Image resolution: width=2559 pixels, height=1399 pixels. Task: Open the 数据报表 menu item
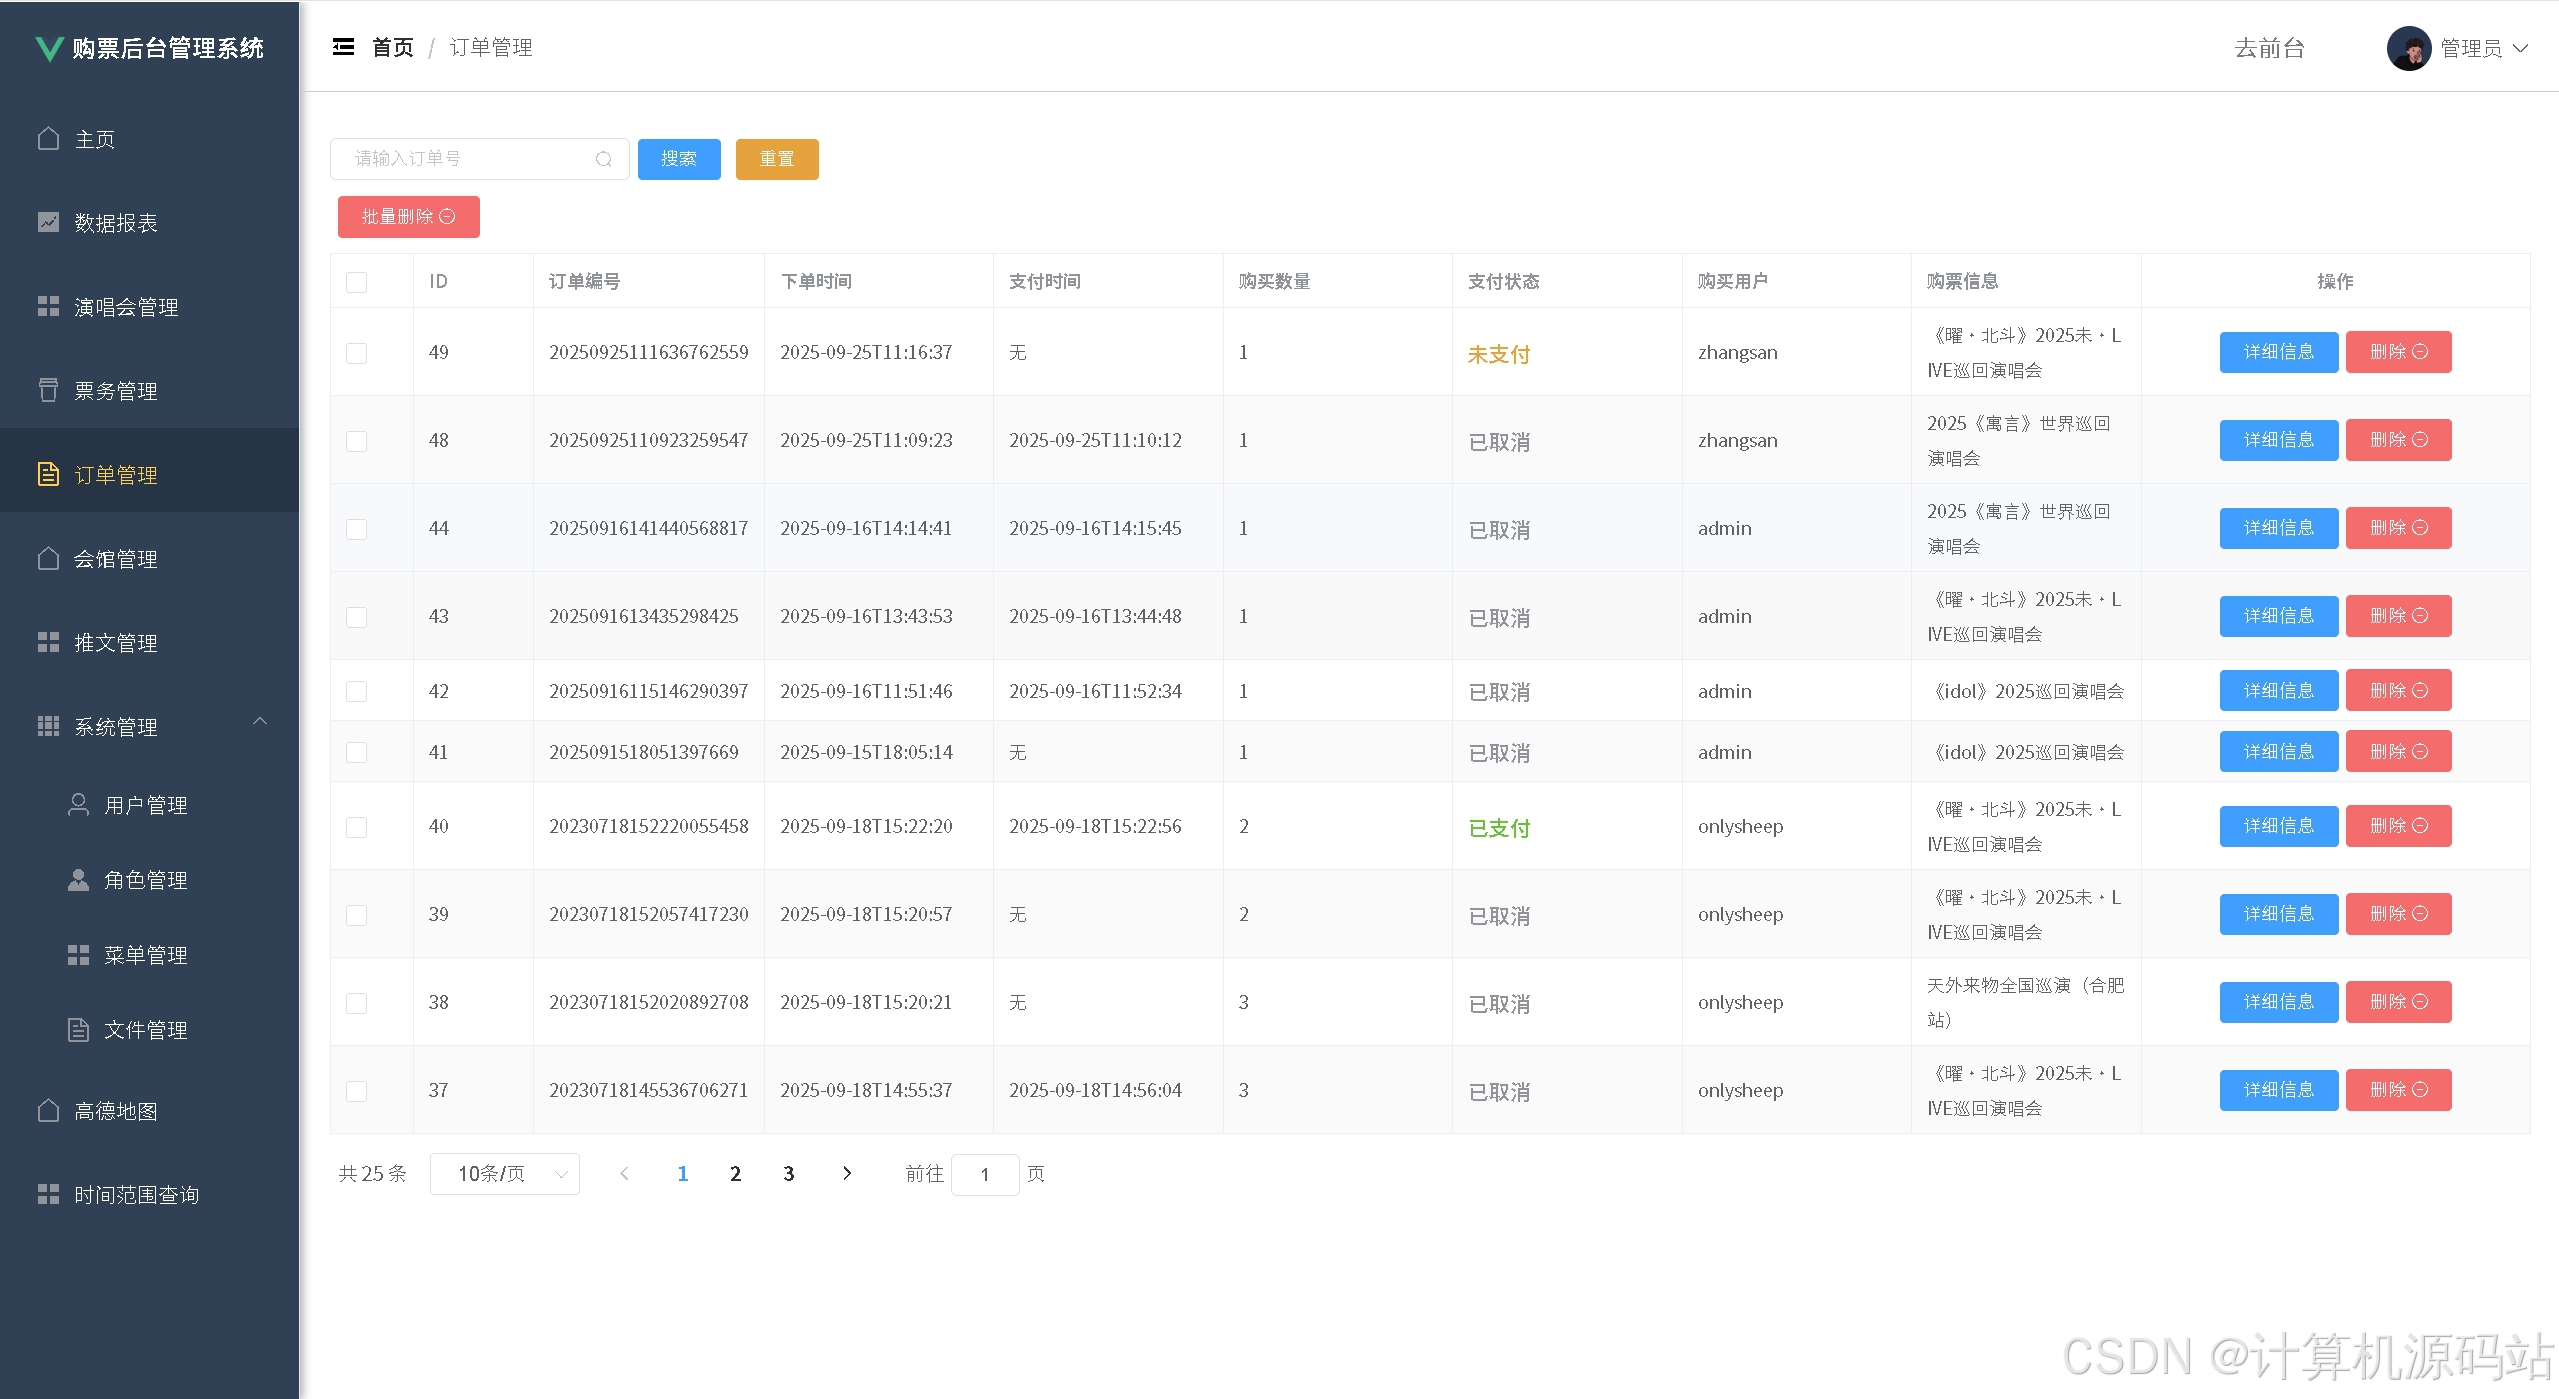click(x=150, y=222)
